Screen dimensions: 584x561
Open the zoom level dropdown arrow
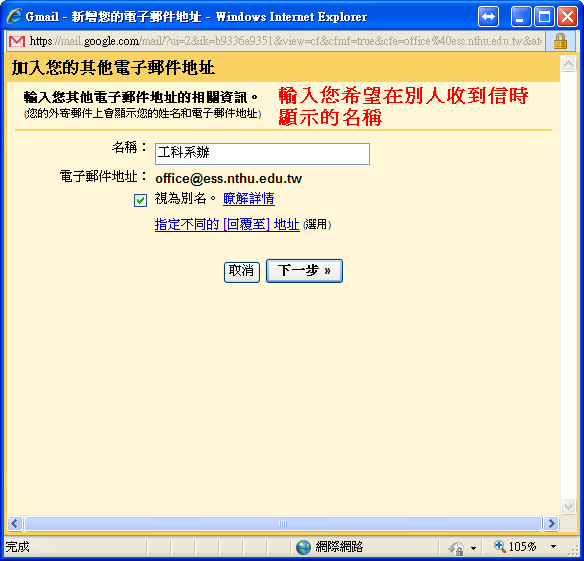(553, 547)
